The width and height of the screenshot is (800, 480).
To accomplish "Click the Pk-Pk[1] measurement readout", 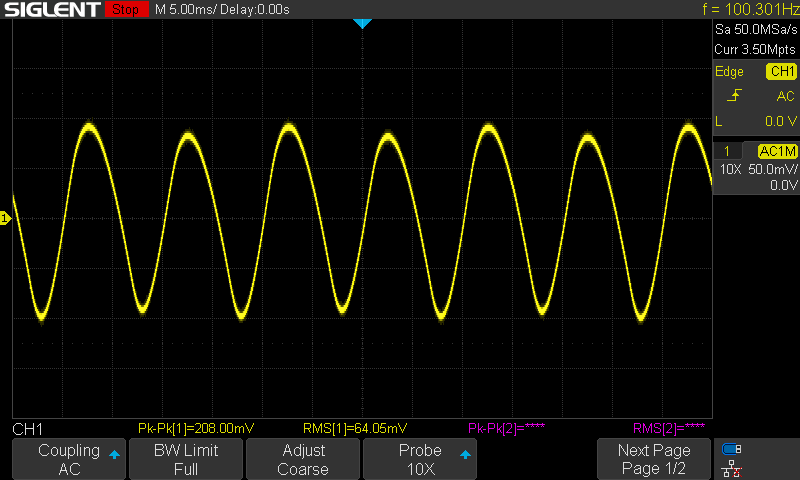I will point(186,429).
